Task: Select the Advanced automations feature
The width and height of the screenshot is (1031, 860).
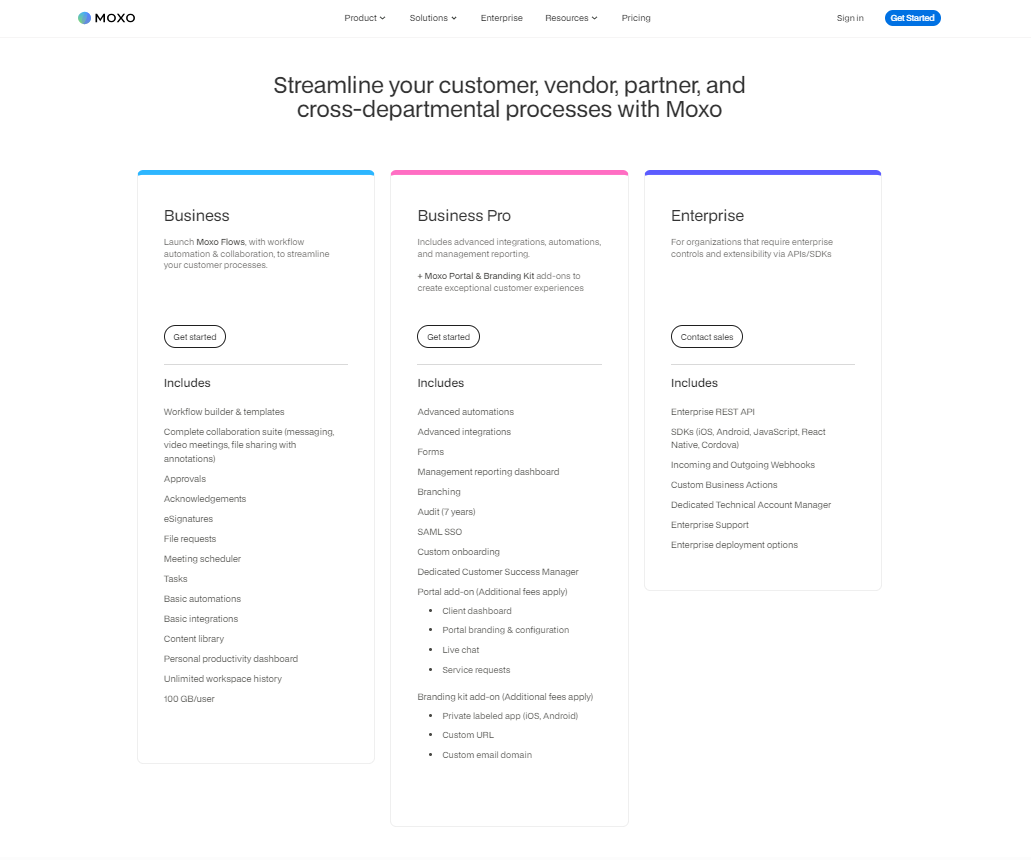Action: pos(465,411)
